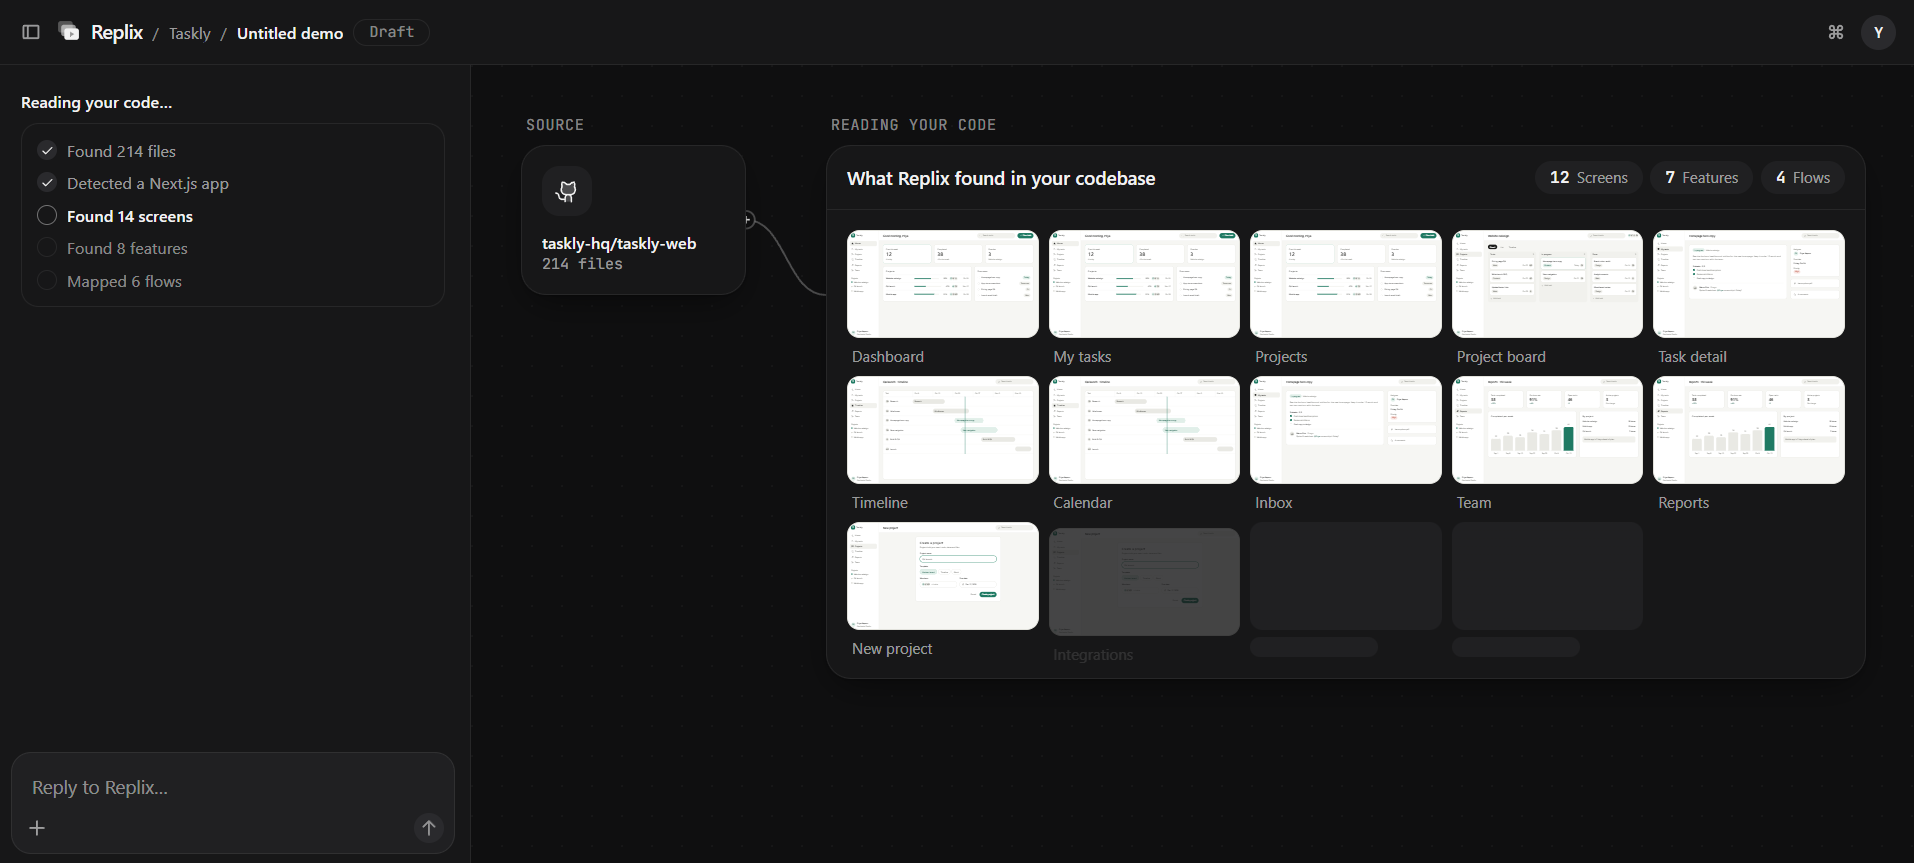This screenshot has width=1914, height=863.
Task: Open the command menu icon
Action: pyautogui.click(x=1836, y=32)
